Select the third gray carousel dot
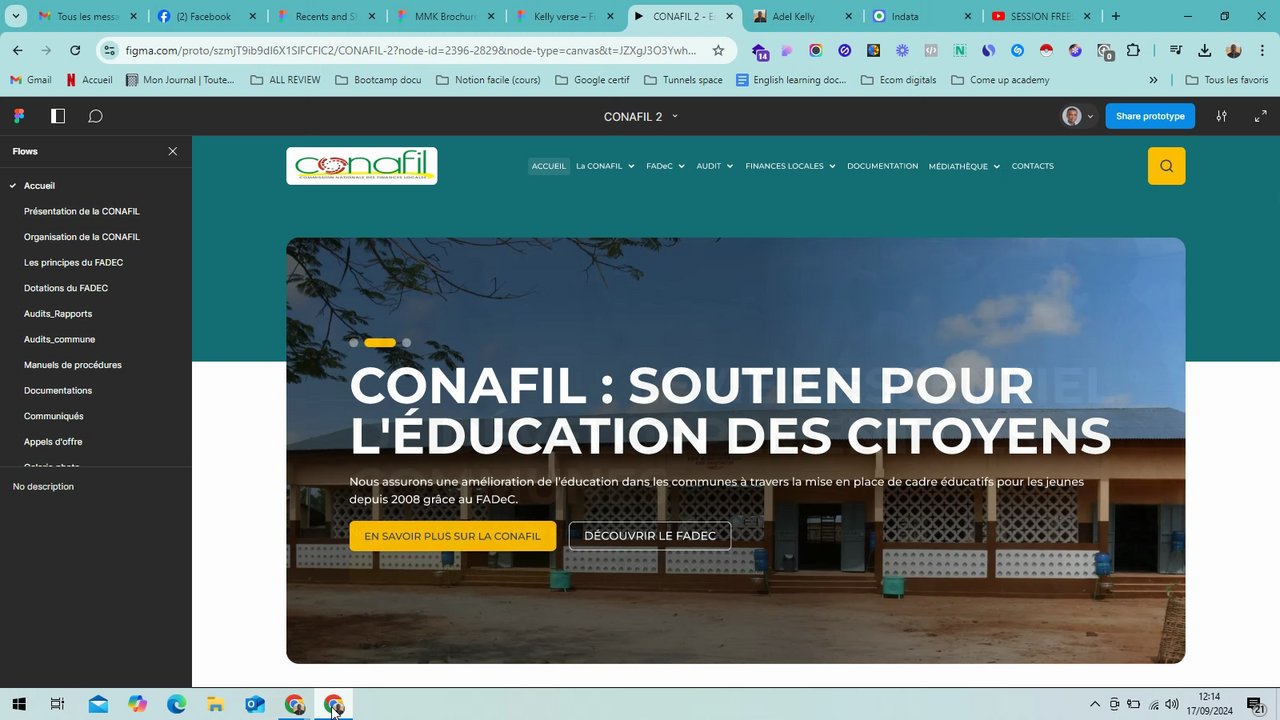This screenshot has width=1280, height=720. pyautogui.click(x=406, y=343)
